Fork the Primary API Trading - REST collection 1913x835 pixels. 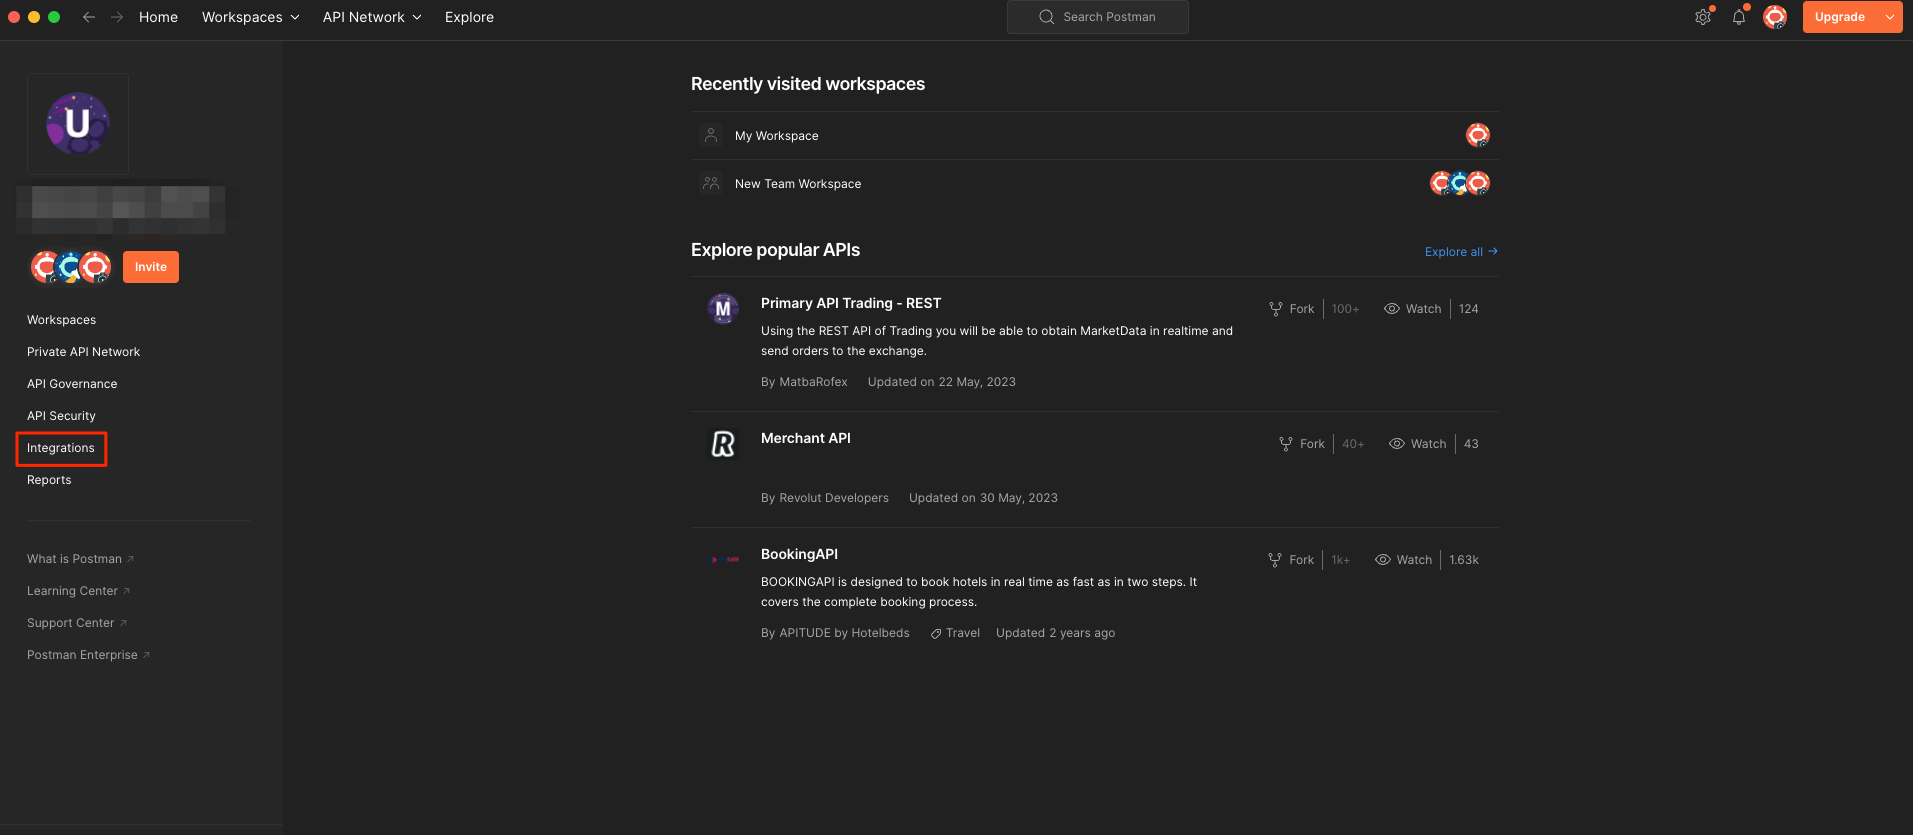[x=1292, y=309]
